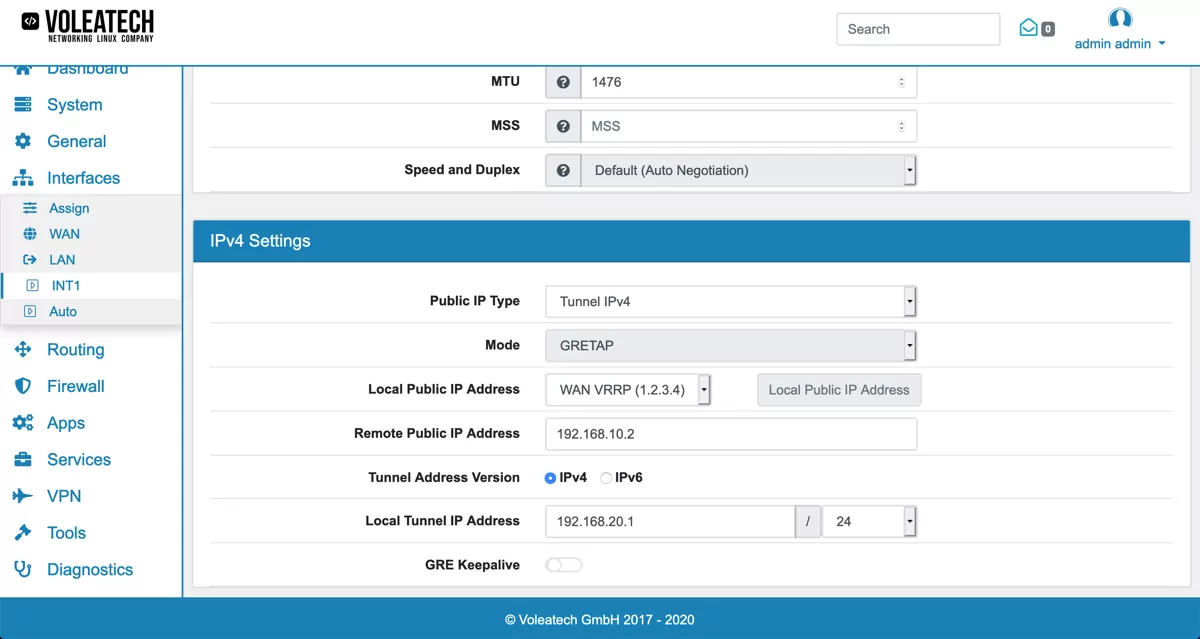Open the MTU help question mark icon
1200x639 pixels.
tap(563, 82)
